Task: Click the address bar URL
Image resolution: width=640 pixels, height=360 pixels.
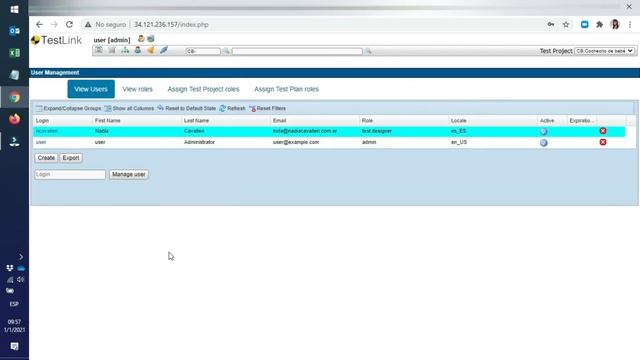Action: (x=171, y=24)
